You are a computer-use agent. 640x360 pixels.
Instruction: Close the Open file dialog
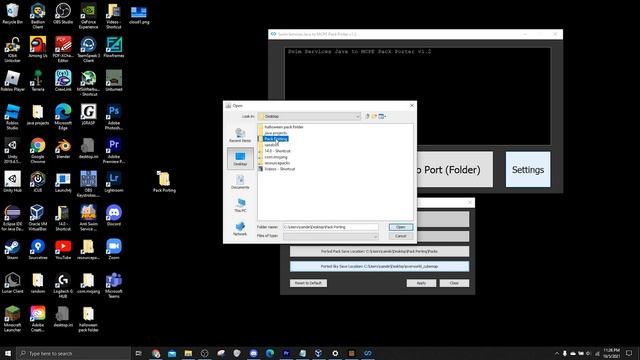(x=411, y=106)
